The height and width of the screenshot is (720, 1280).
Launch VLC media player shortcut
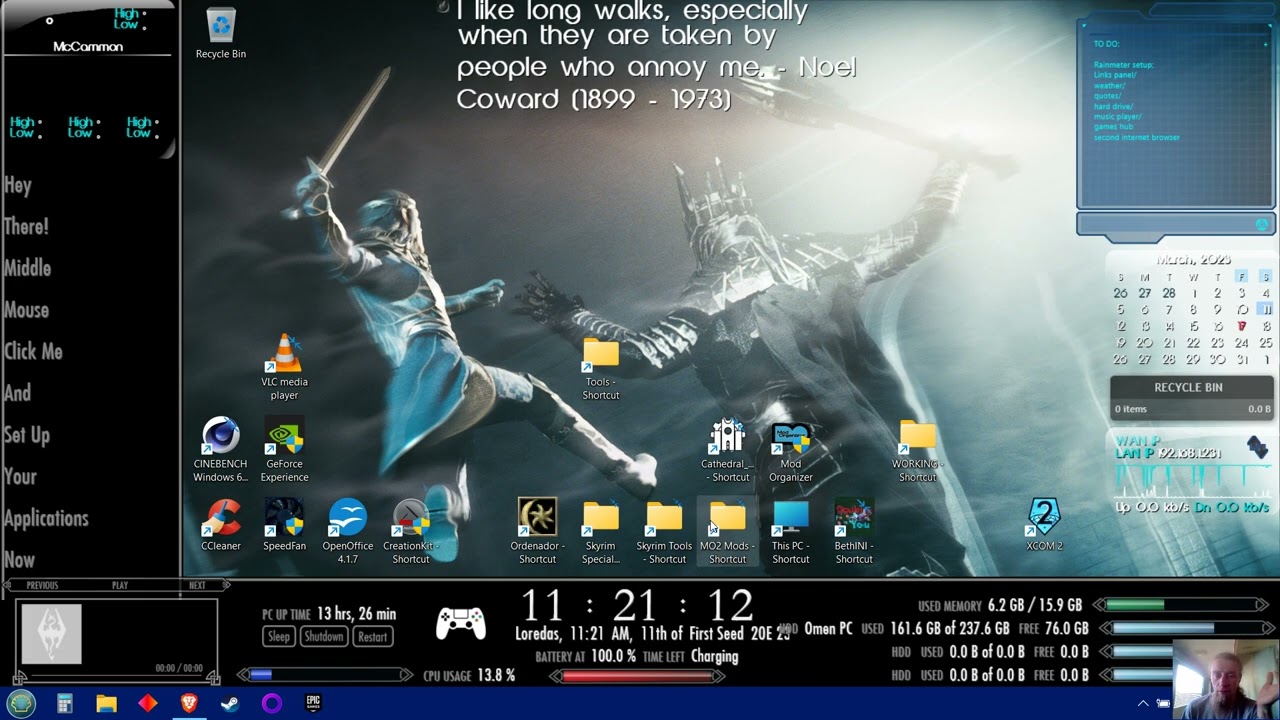click(x=284, y=368)
